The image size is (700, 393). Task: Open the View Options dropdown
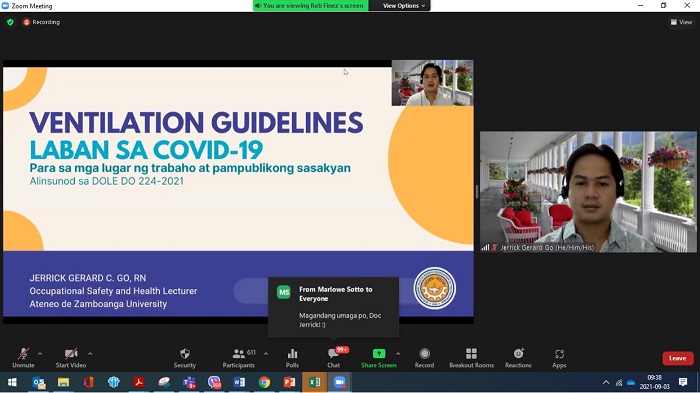(x=404, y=5)
